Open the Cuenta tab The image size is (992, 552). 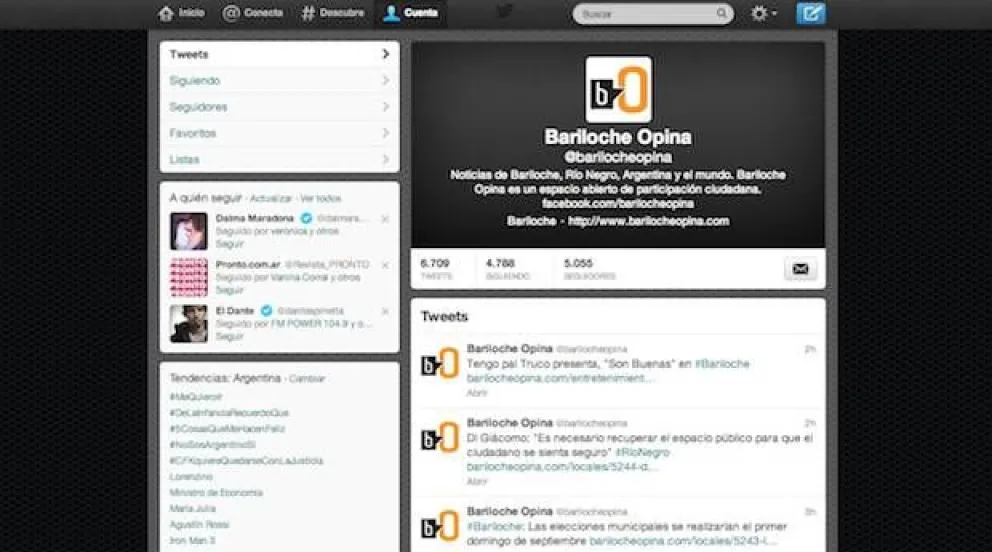[x=411, y=13]
